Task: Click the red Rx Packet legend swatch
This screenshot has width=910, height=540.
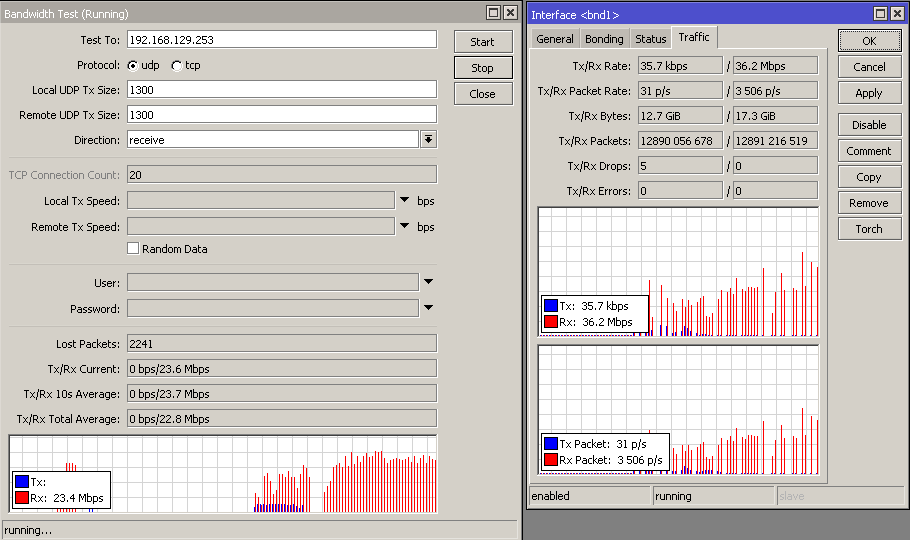Action: pos(551,460)
